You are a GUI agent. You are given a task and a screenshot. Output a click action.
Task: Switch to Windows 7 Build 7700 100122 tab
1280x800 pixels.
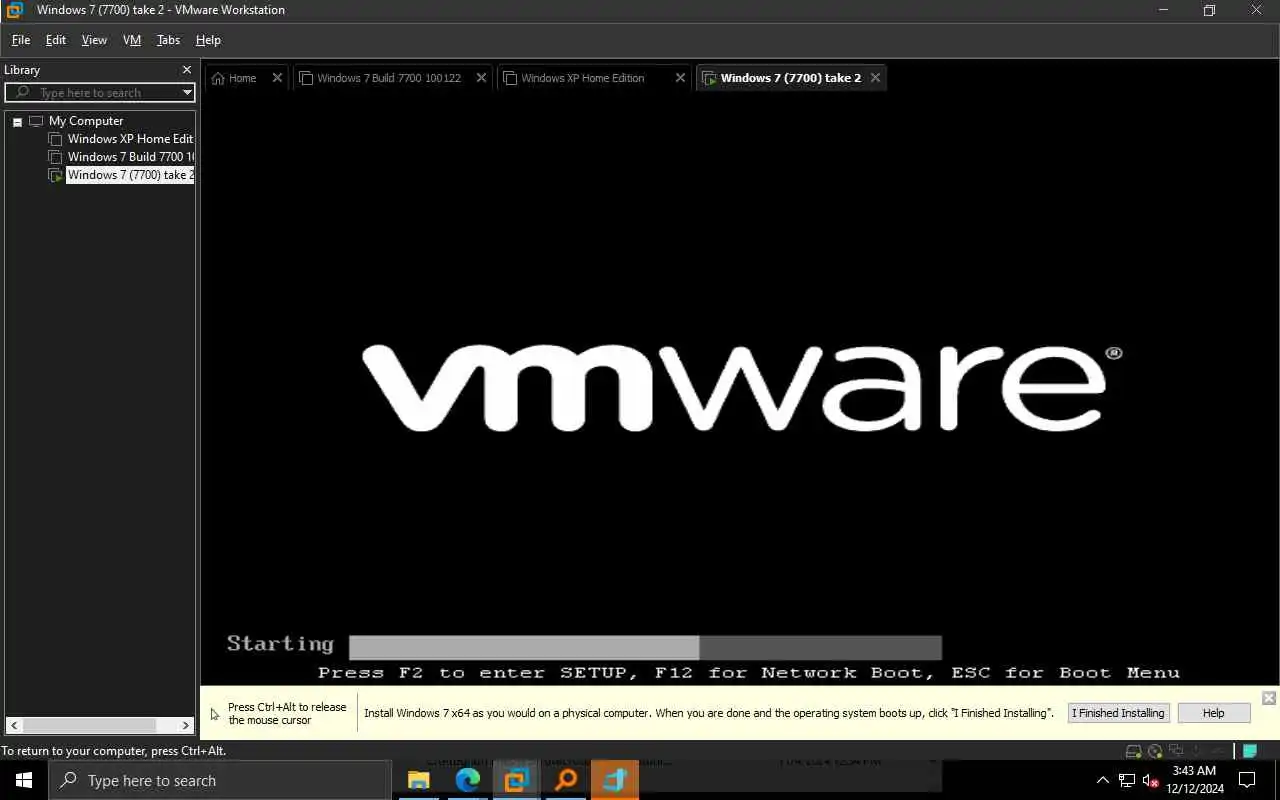point(389,78)
